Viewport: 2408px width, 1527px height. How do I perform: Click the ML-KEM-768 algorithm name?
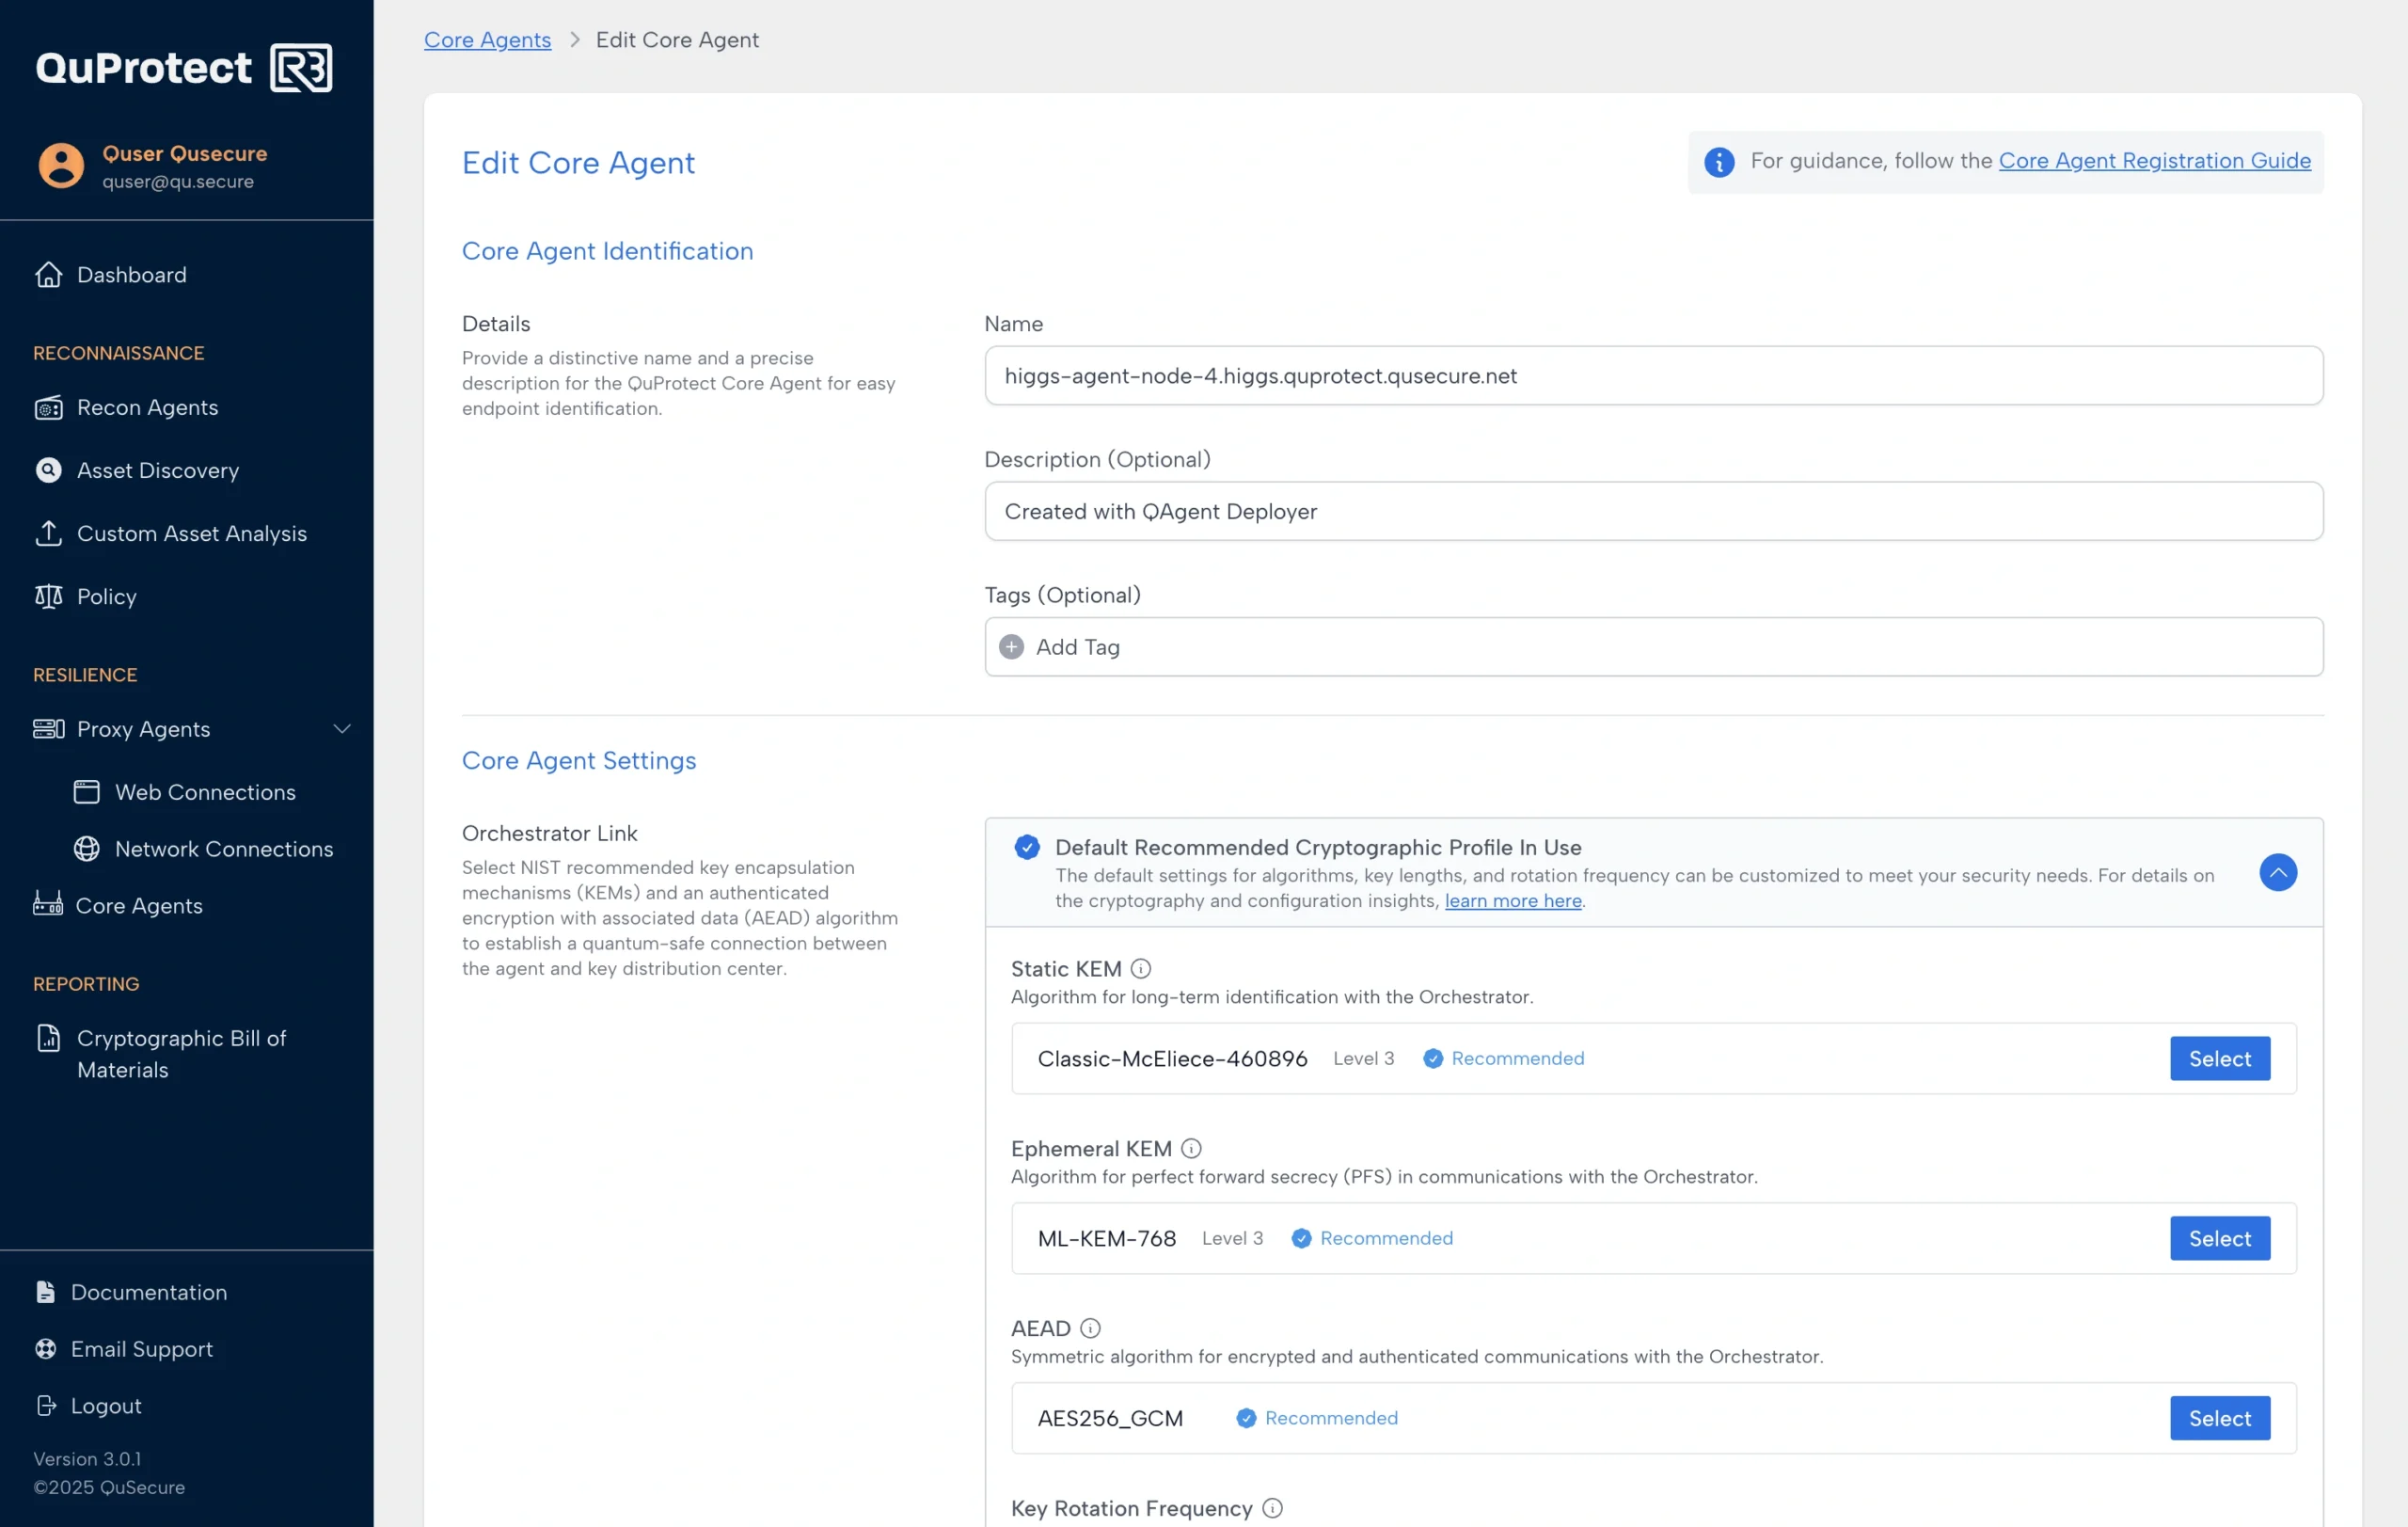click(1106, 1238)
